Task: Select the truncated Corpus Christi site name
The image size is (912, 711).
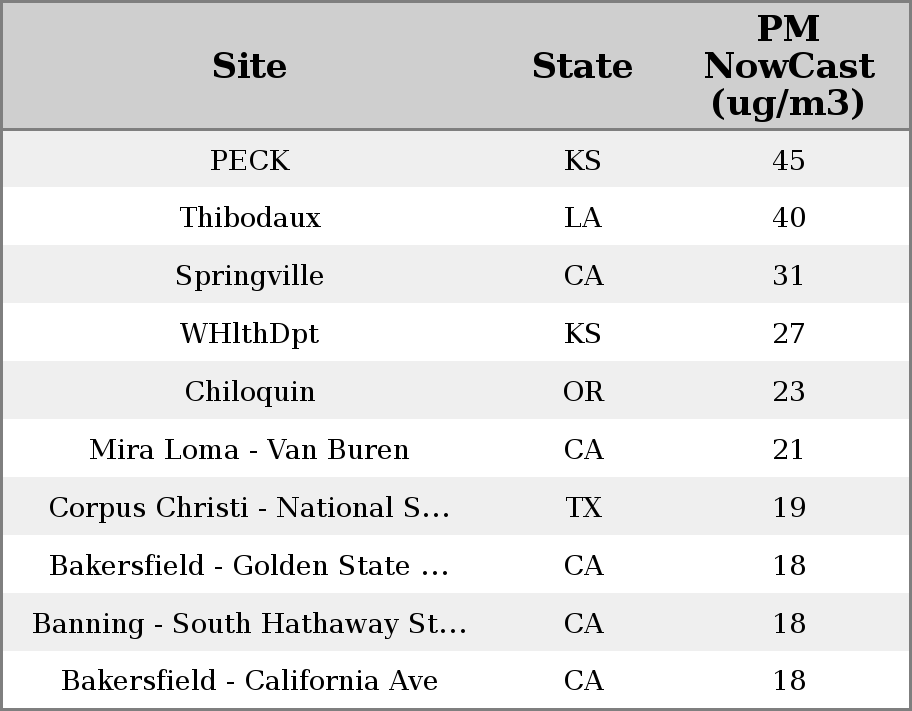Action: (250, 508)
